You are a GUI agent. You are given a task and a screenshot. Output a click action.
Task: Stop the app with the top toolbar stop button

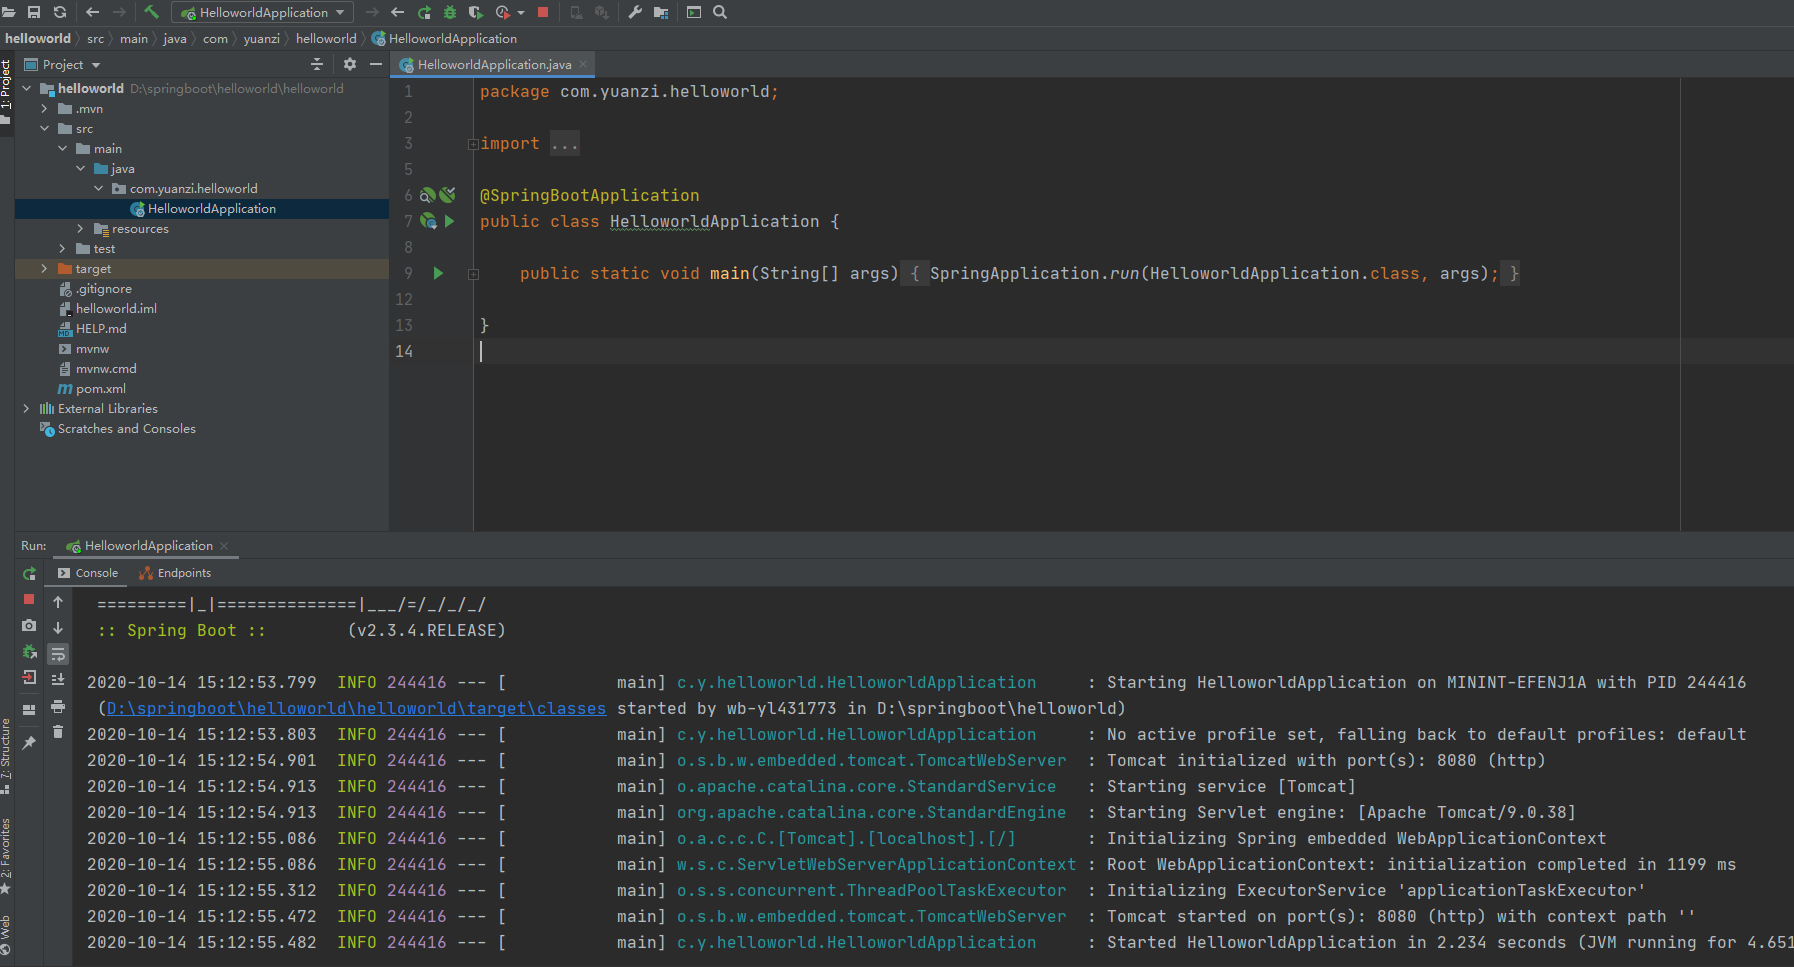543,12
